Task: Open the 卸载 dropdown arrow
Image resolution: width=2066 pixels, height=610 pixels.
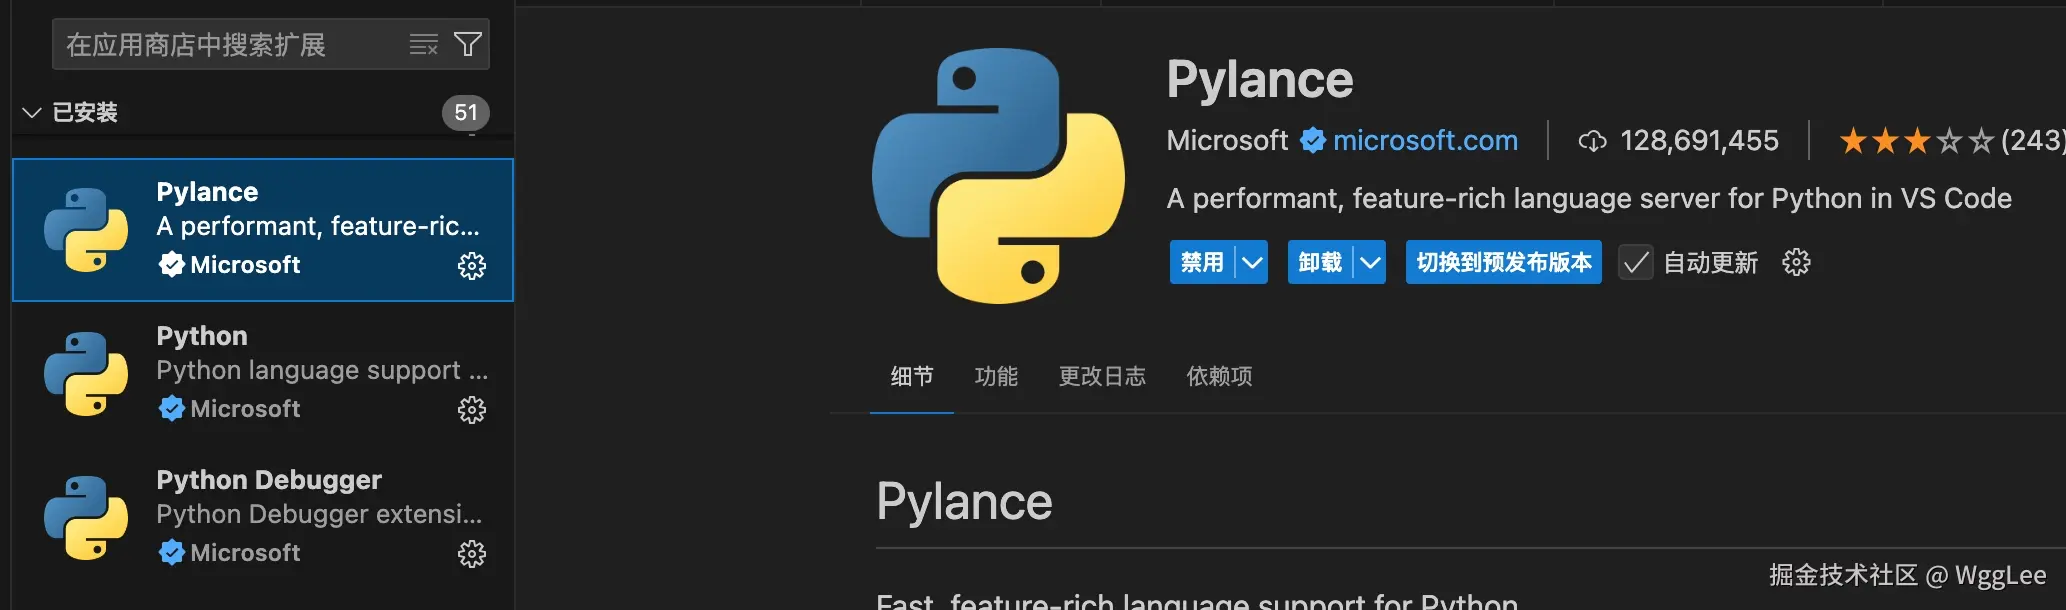Action: click(x=1370, y=262)
